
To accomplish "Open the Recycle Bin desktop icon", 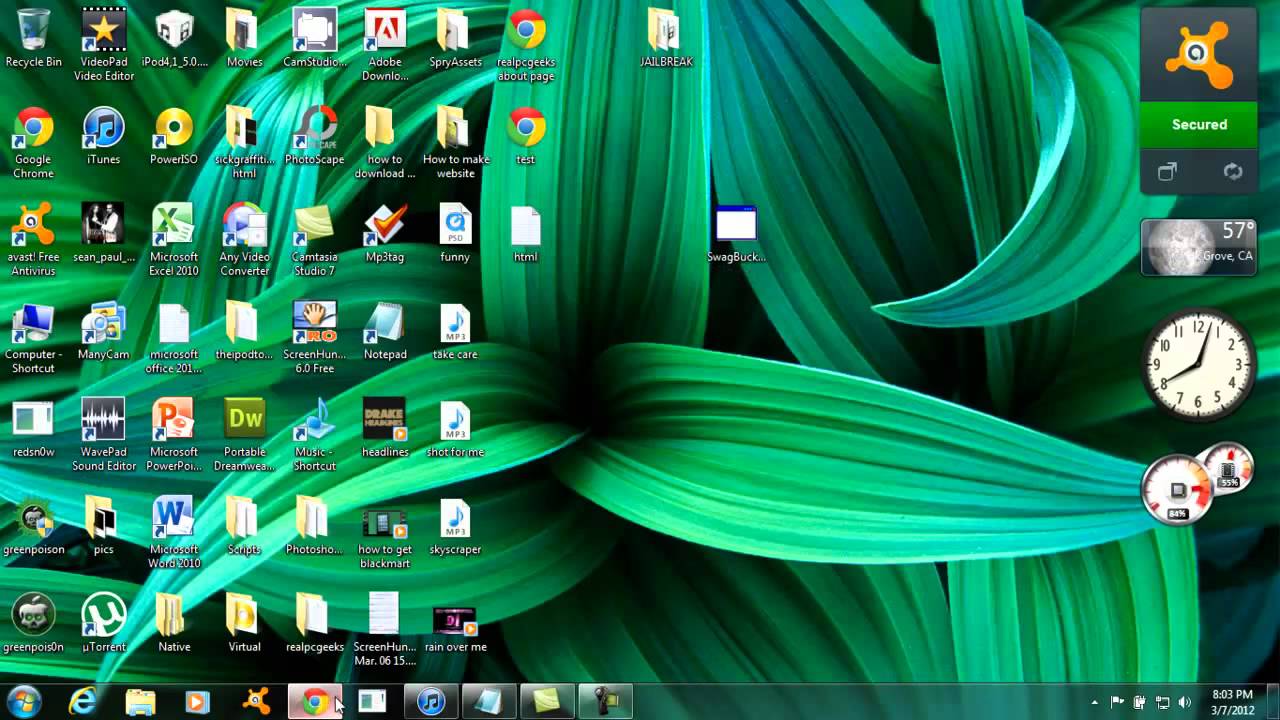I will [x=33, y=38].
